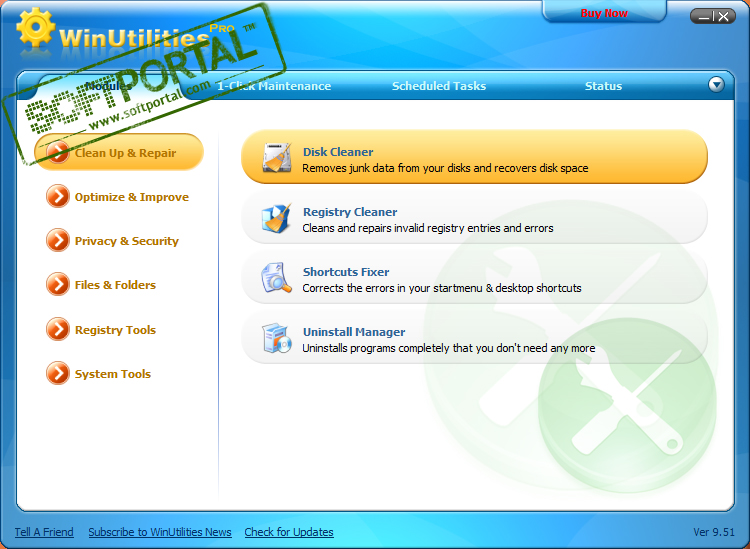Click 'Uninstalls programs completely' description text
The width and height of the screenshot is (750, 549).
[x=449, y=348]
